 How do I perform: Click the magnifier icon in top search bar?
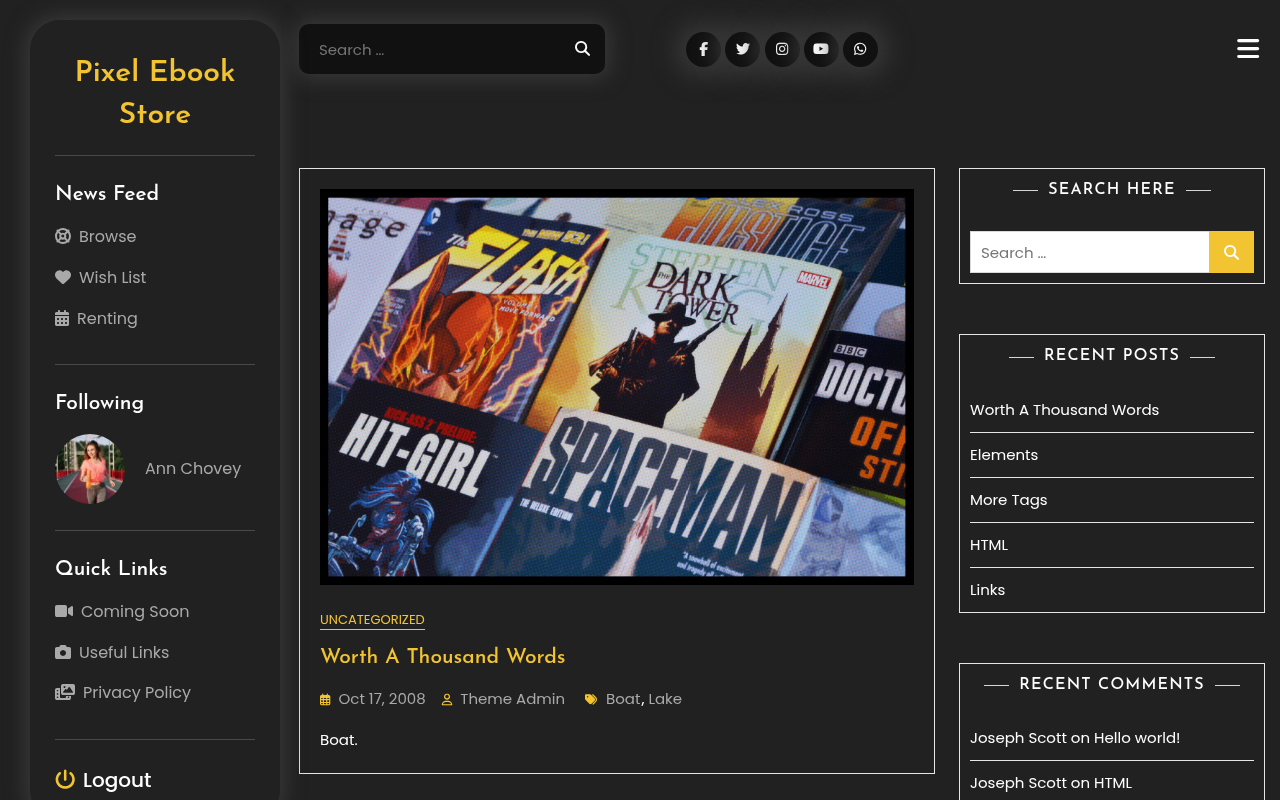pyautogui.click(x=582, y=49)
